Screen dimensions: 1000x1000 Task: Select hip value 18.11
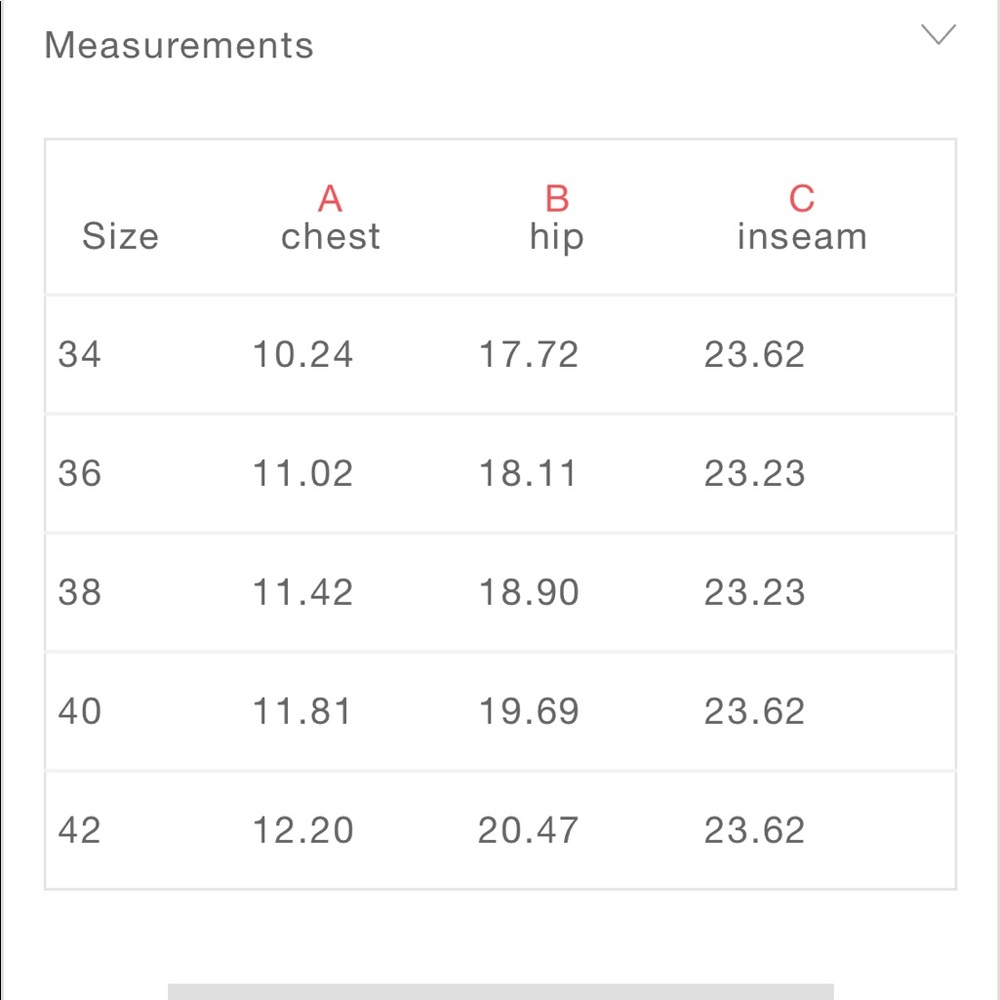(527, 473)
